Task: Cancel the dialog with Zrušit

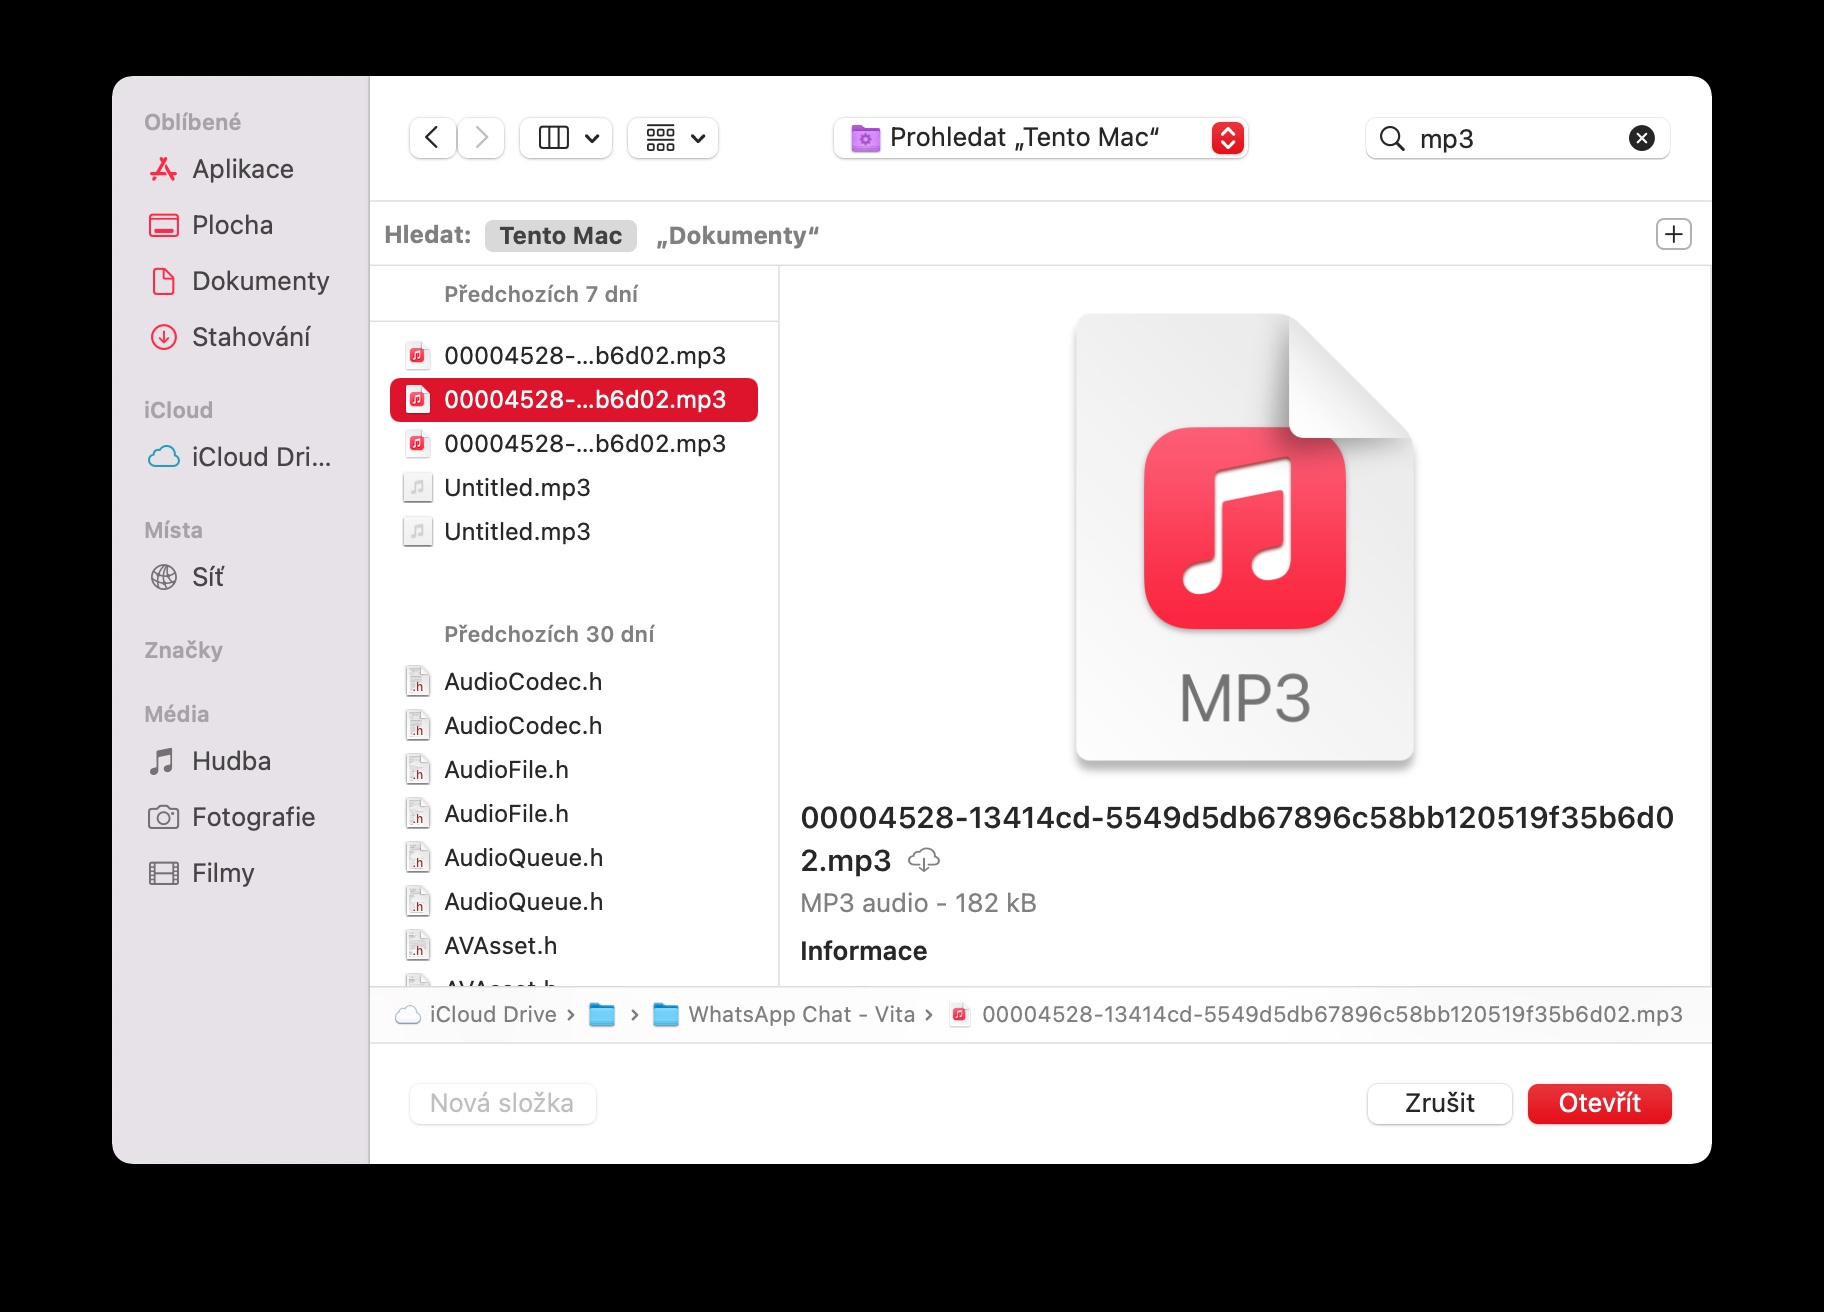Action: click(x=1439, y=1103)
